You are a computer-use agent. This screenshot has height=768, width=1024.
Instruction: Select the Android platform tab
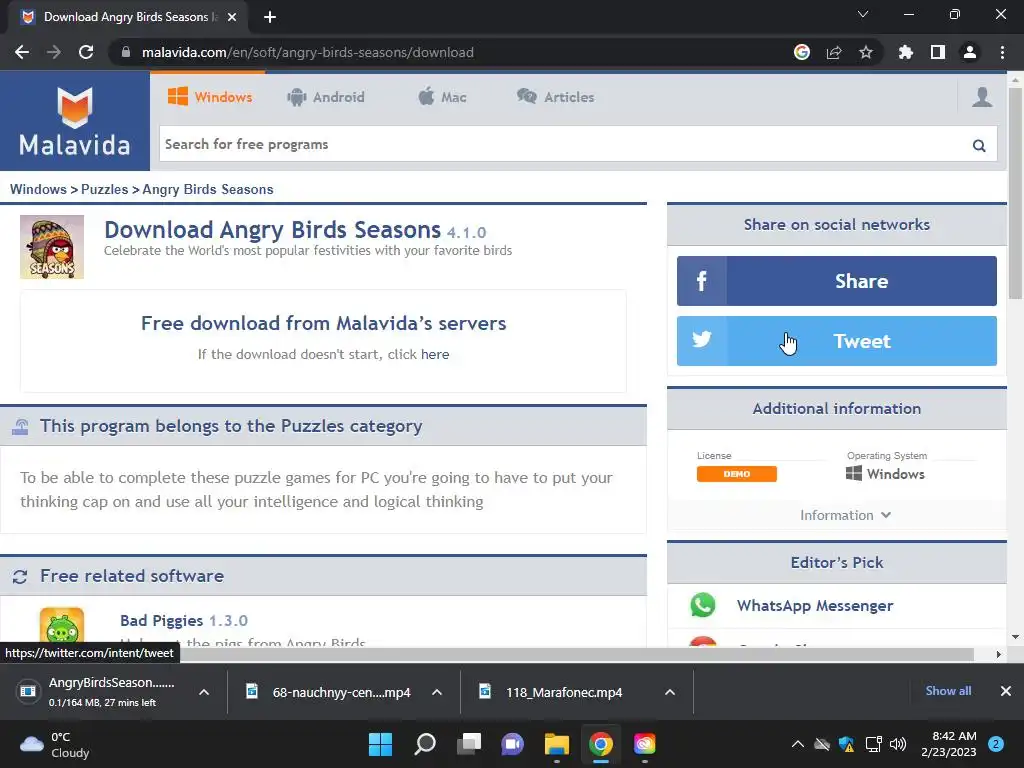(326, 97)
